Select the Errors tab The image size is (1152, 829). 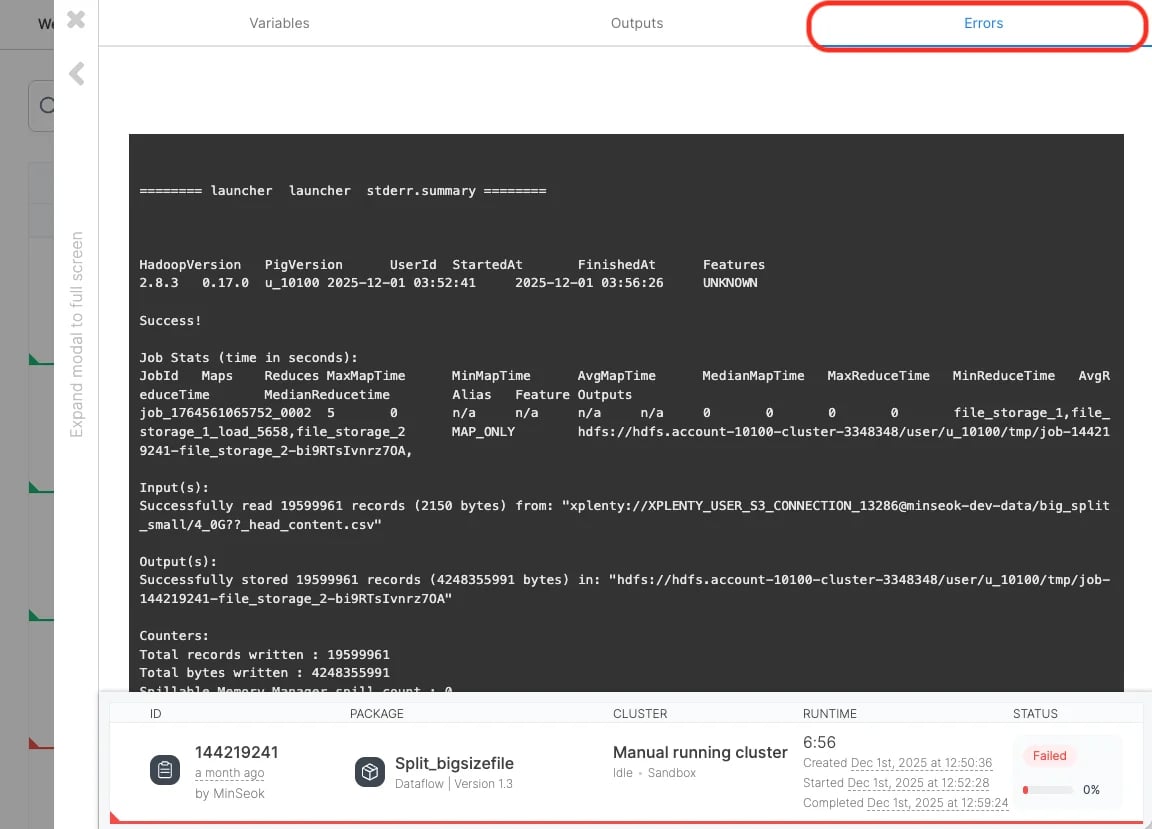[x=983, y=23]
